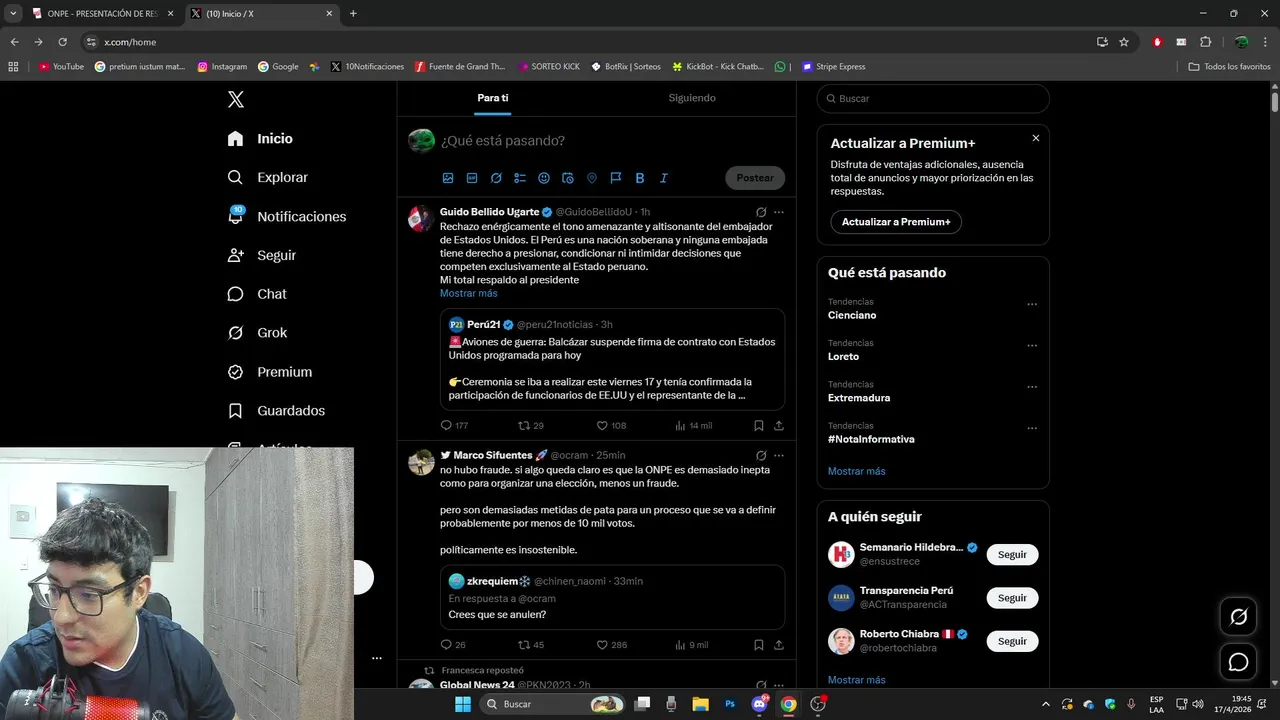
Task: Open Premium in the sidebar
Action: pos(270,372)
